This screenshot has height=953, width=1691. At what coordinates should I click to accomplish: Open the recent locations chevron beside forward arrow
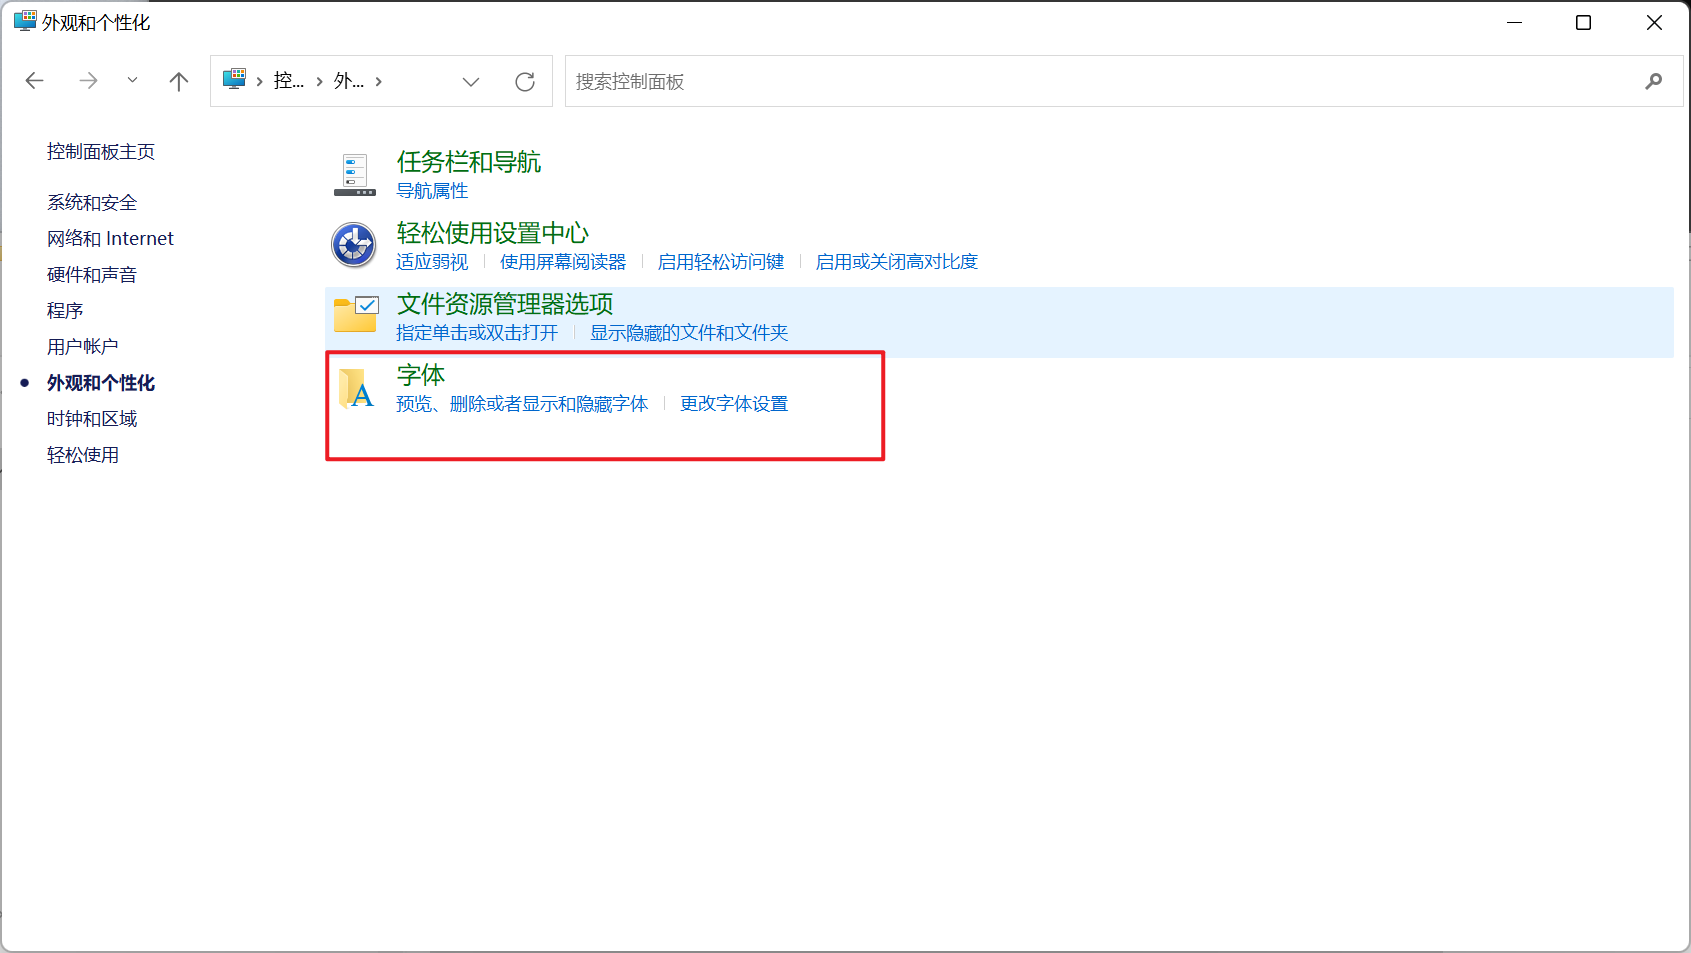[x=132, y=81]
